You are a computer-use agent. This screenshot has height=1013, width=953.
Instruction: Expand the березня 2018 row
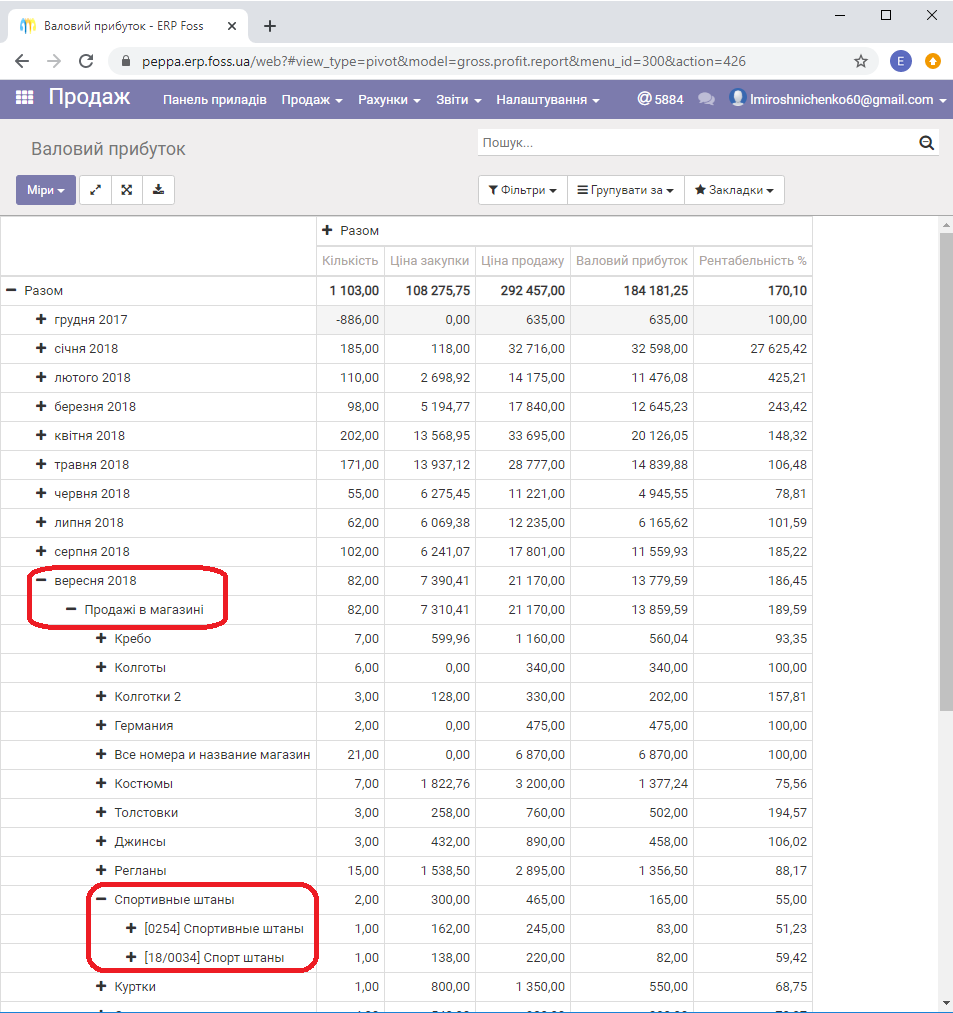coord(41,406)
